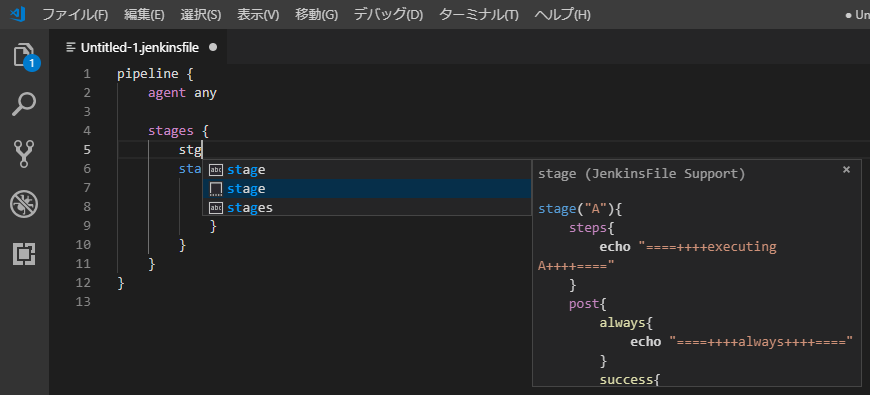Open the Debug view in activity bar

point(24,204)
